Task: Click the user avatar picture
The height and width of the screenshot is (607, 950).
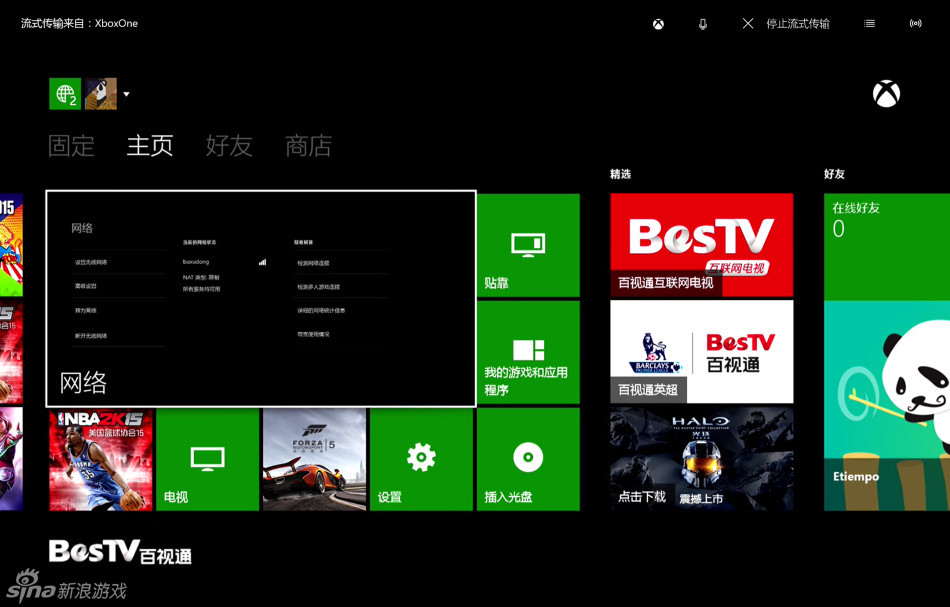Action: point(101,94)
